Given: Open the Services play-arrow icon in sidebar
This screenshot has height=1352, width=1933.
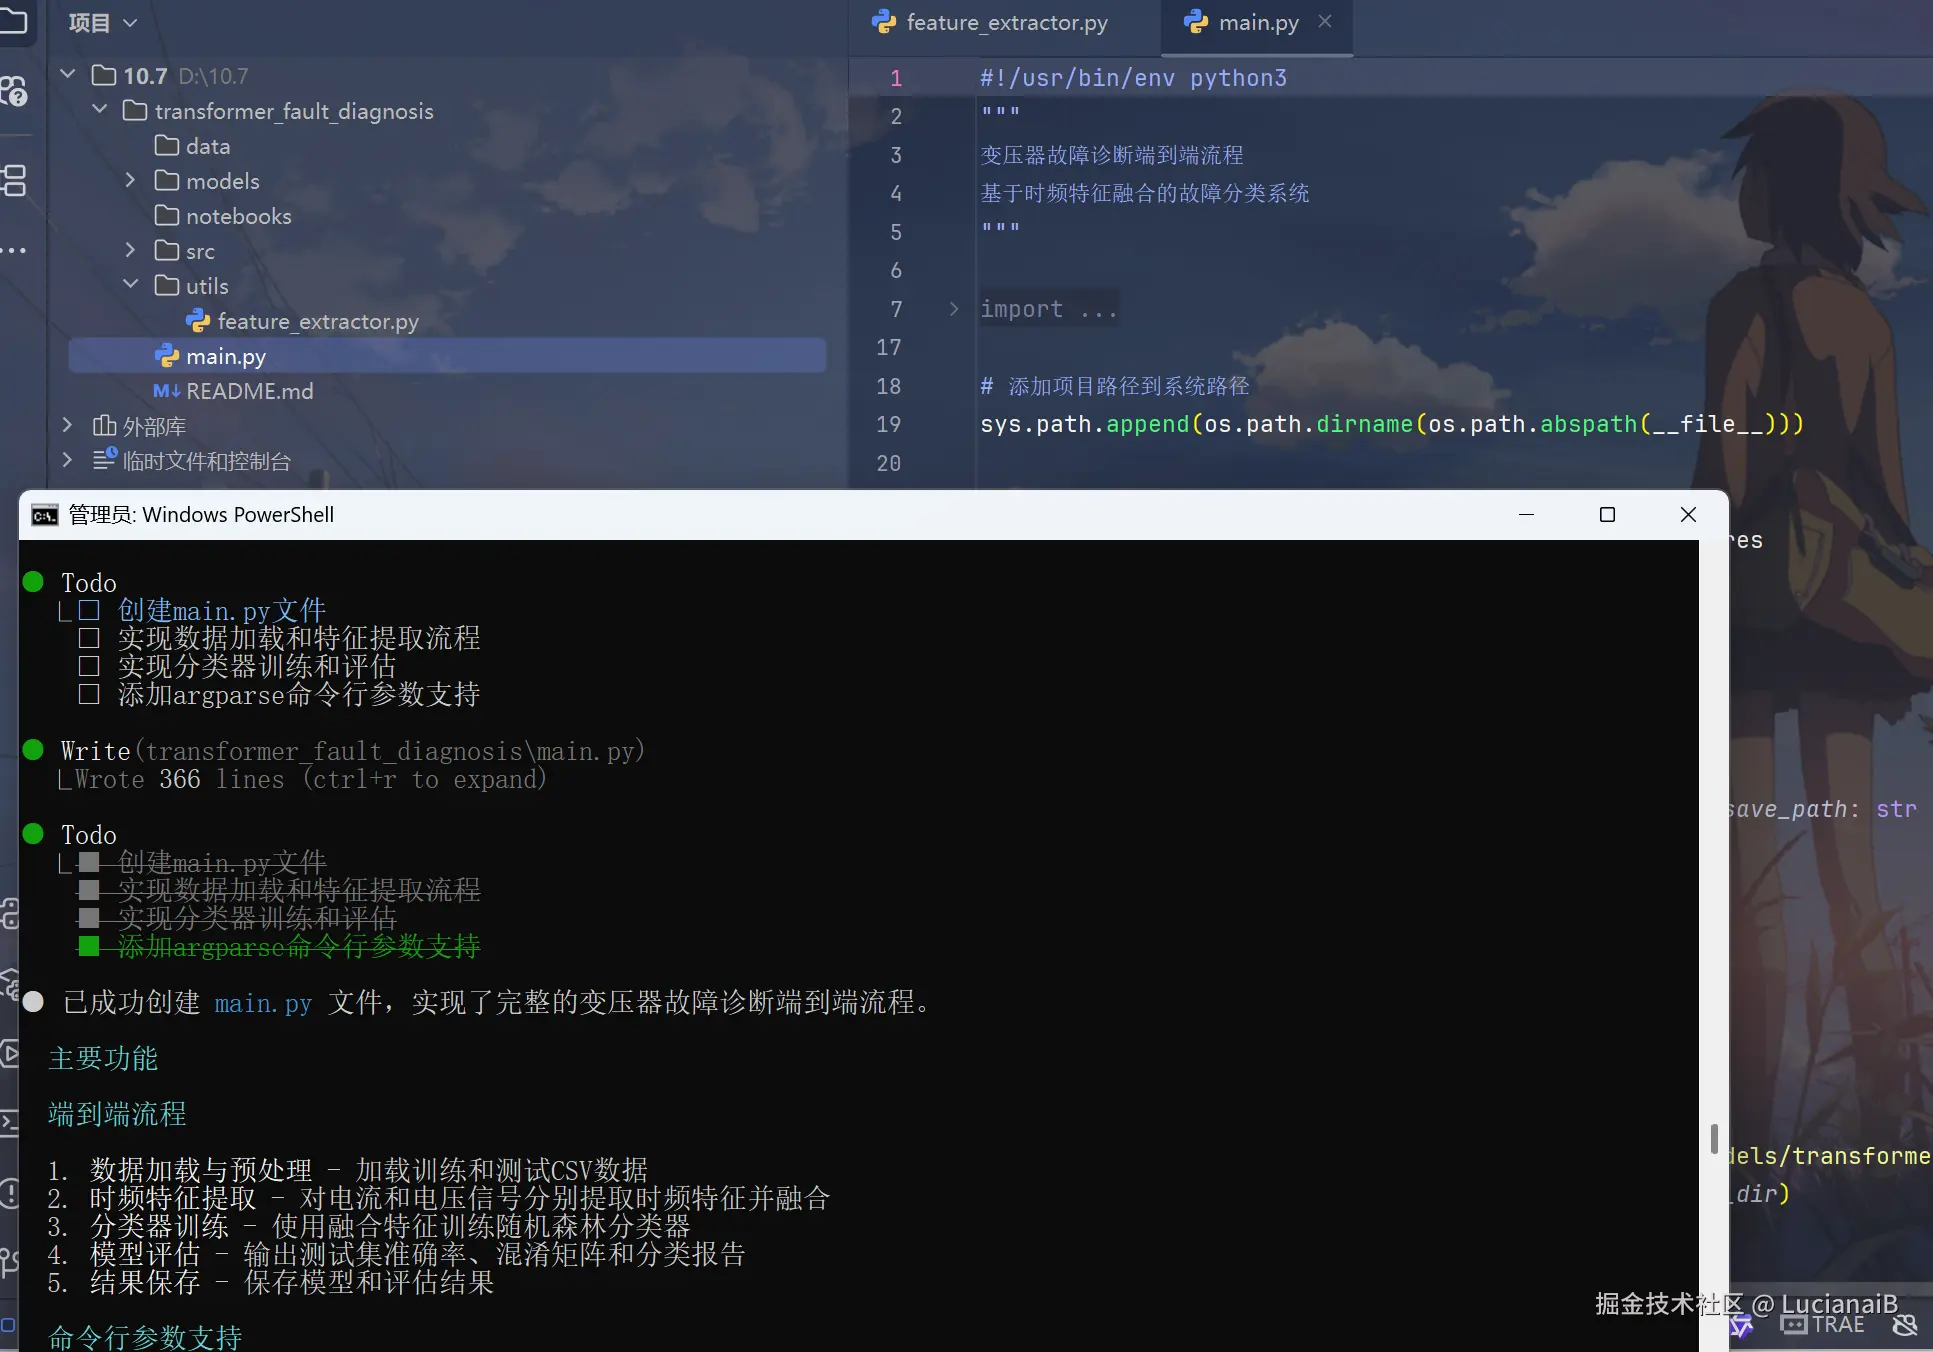Looking at the screenshot, I should (8, 1052).
